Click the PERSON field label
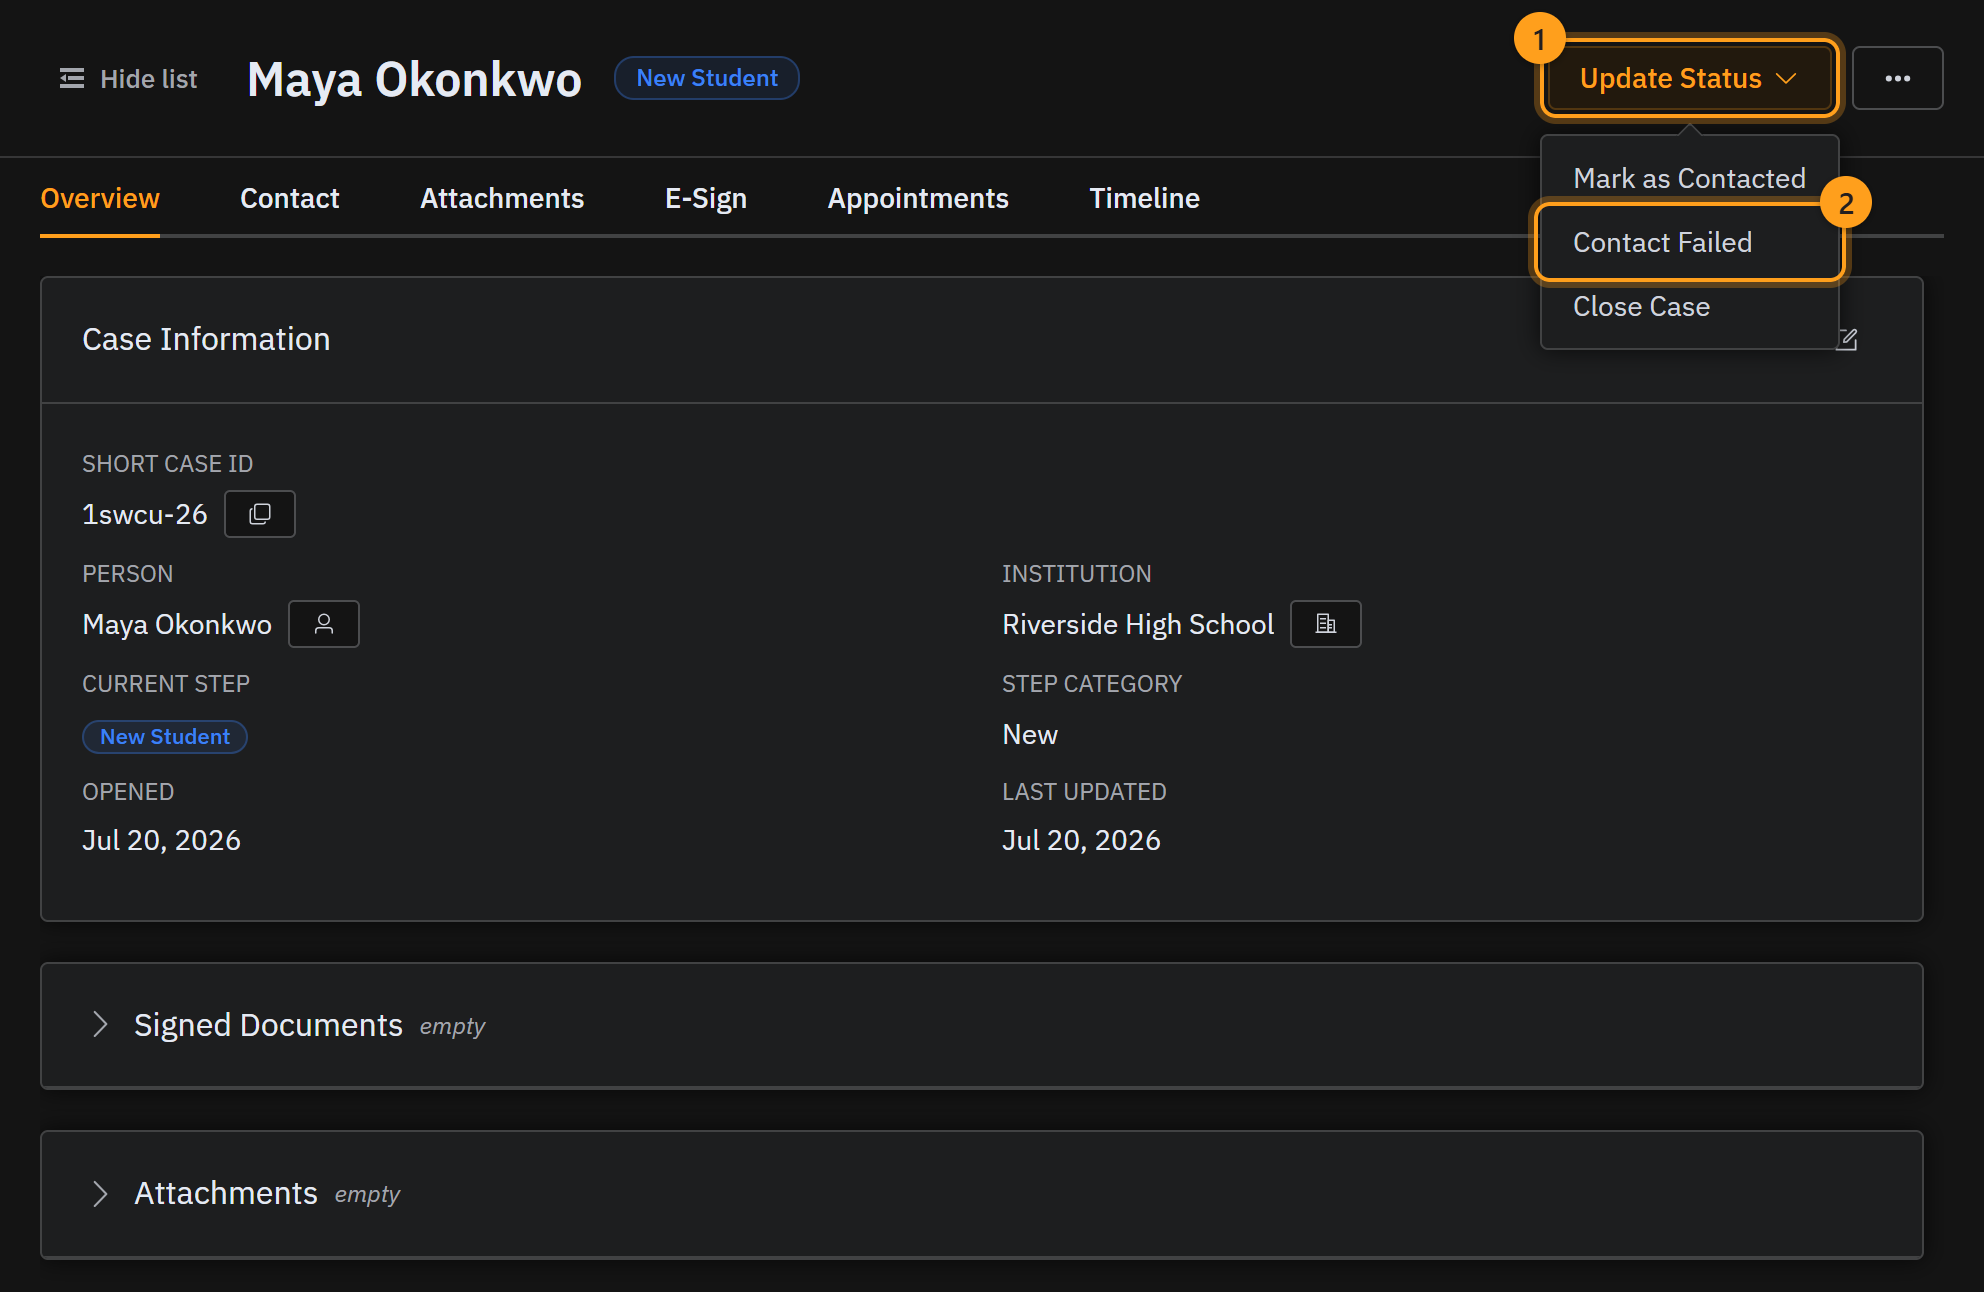Viewport: 1984px width, 1292px height. [x=128, y=574]
